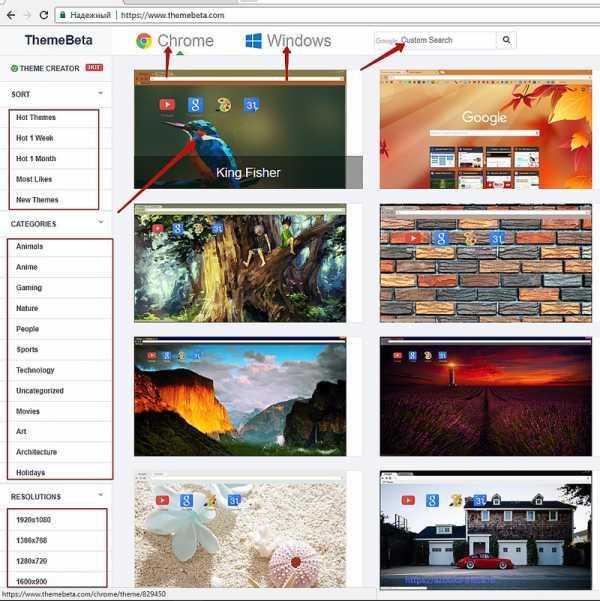Switch to the Chrome themes tab
The width and height of the screenshot is (600, 601).
(186, 41)
